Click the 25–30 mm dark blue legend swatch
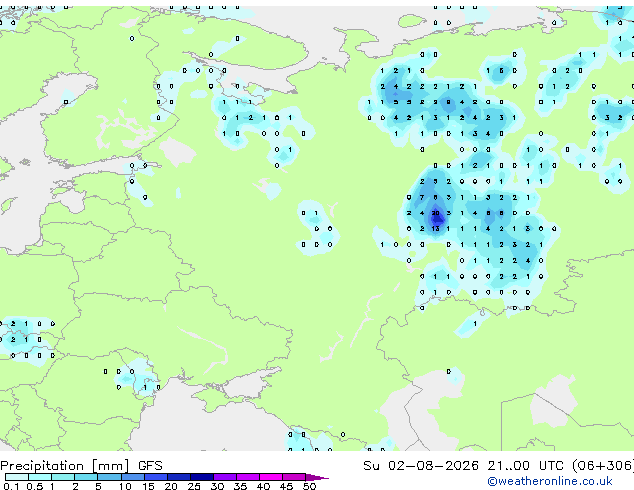The height and width of the screenshot is (490, 634). pyautogui.click(x=202, y=477)
